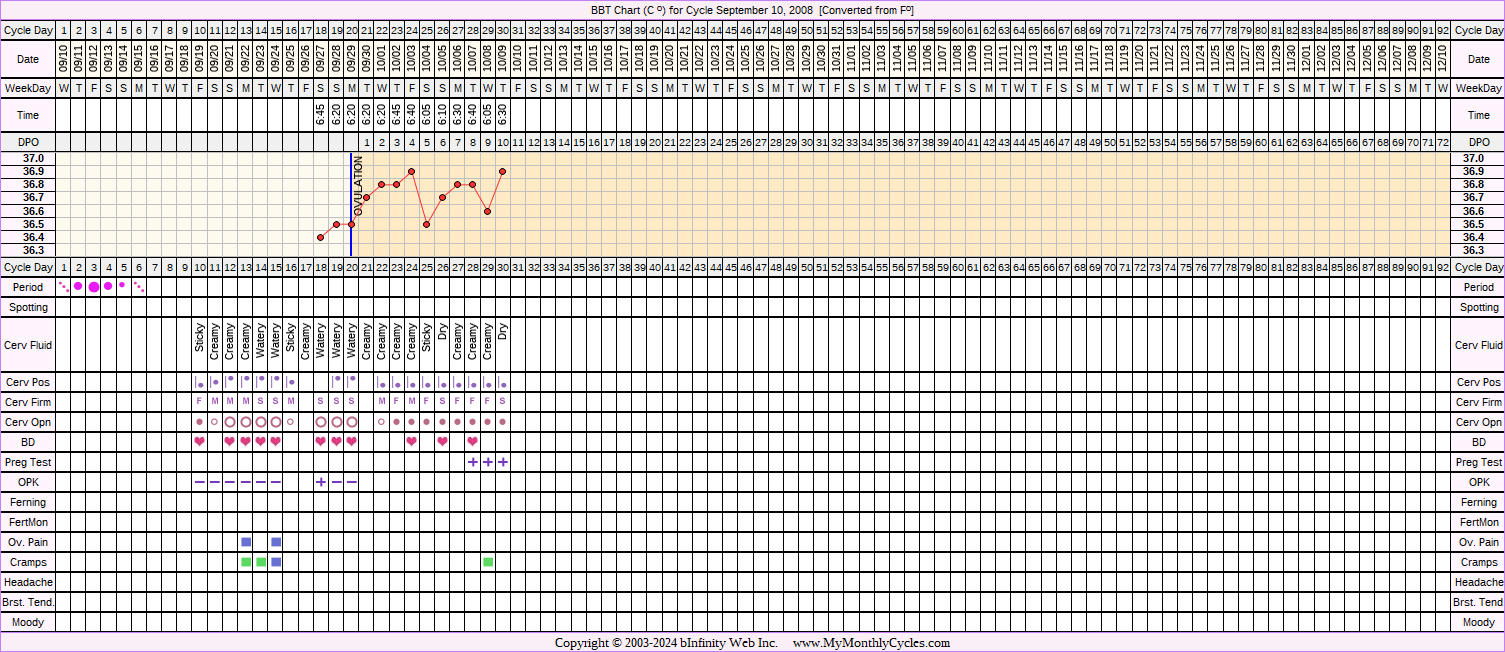
Task: Click the green Cramps square on cycle day 29
Action: click(488, 562)
